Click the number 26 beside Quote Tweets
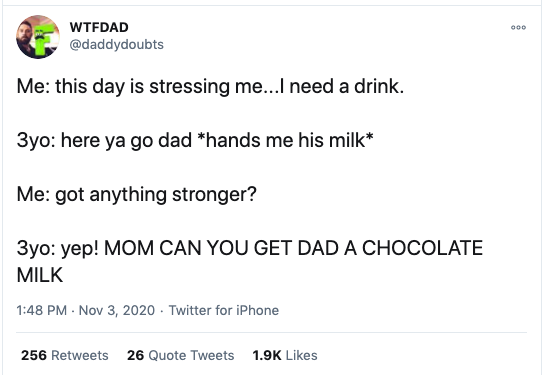Image resolution: width=542 pixels, height=375 pixels. [x=135, y=355]
